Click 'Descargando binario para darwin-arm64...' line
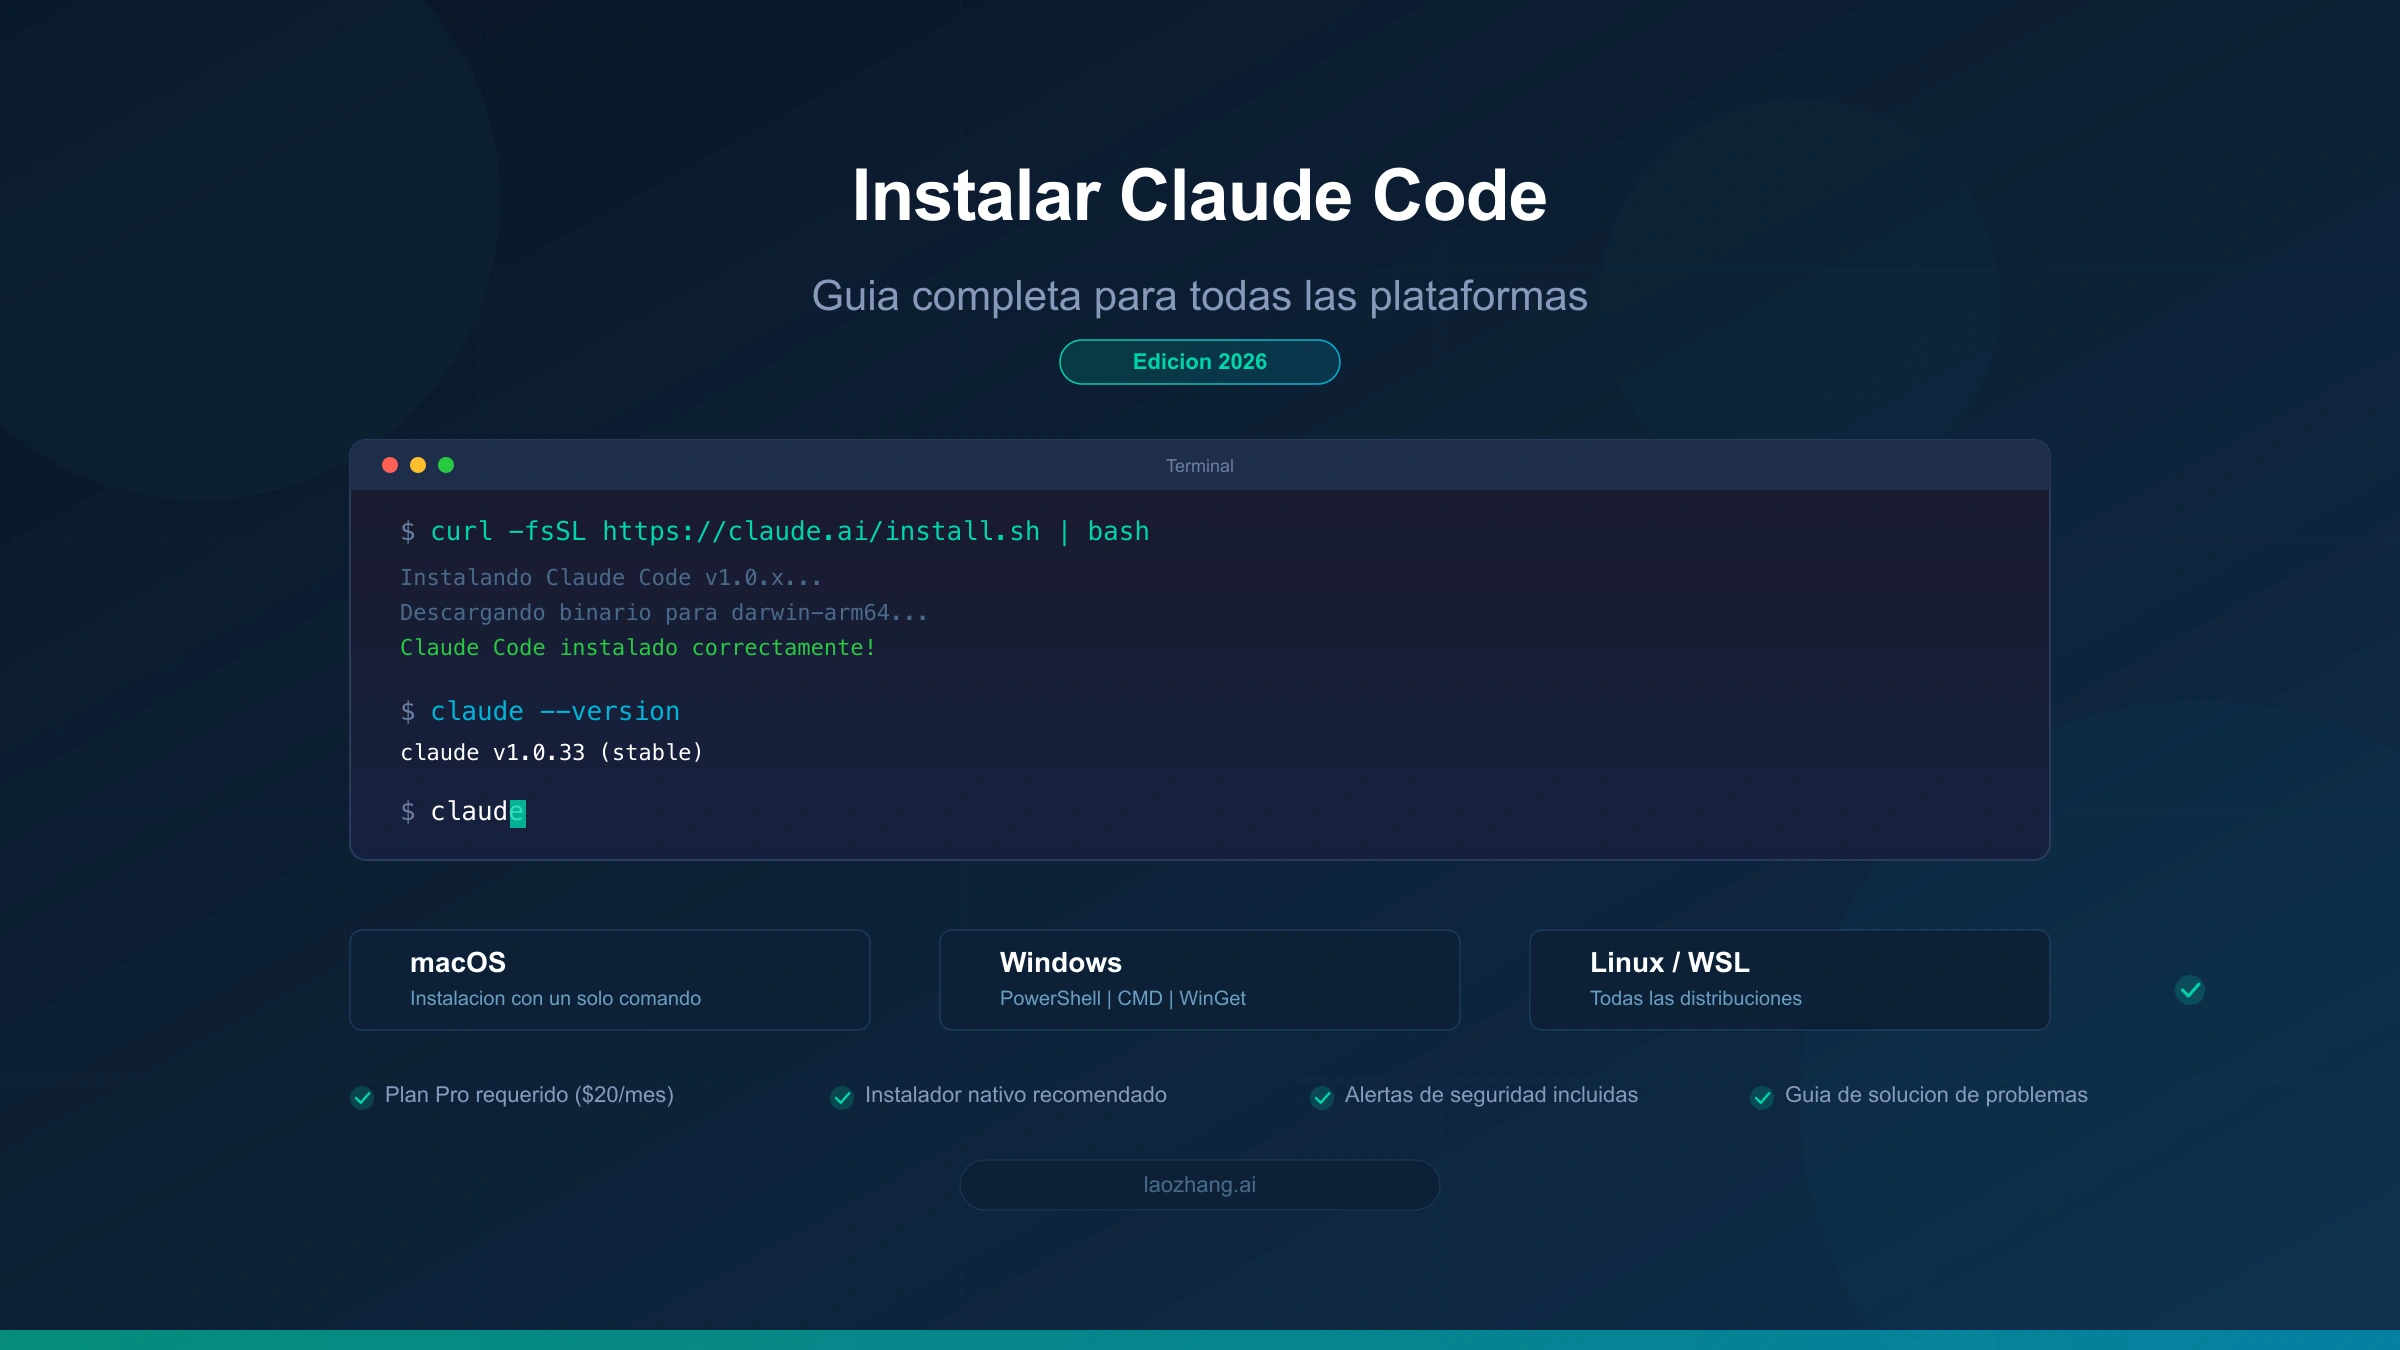The image size is (2400, 1350). 664,613
